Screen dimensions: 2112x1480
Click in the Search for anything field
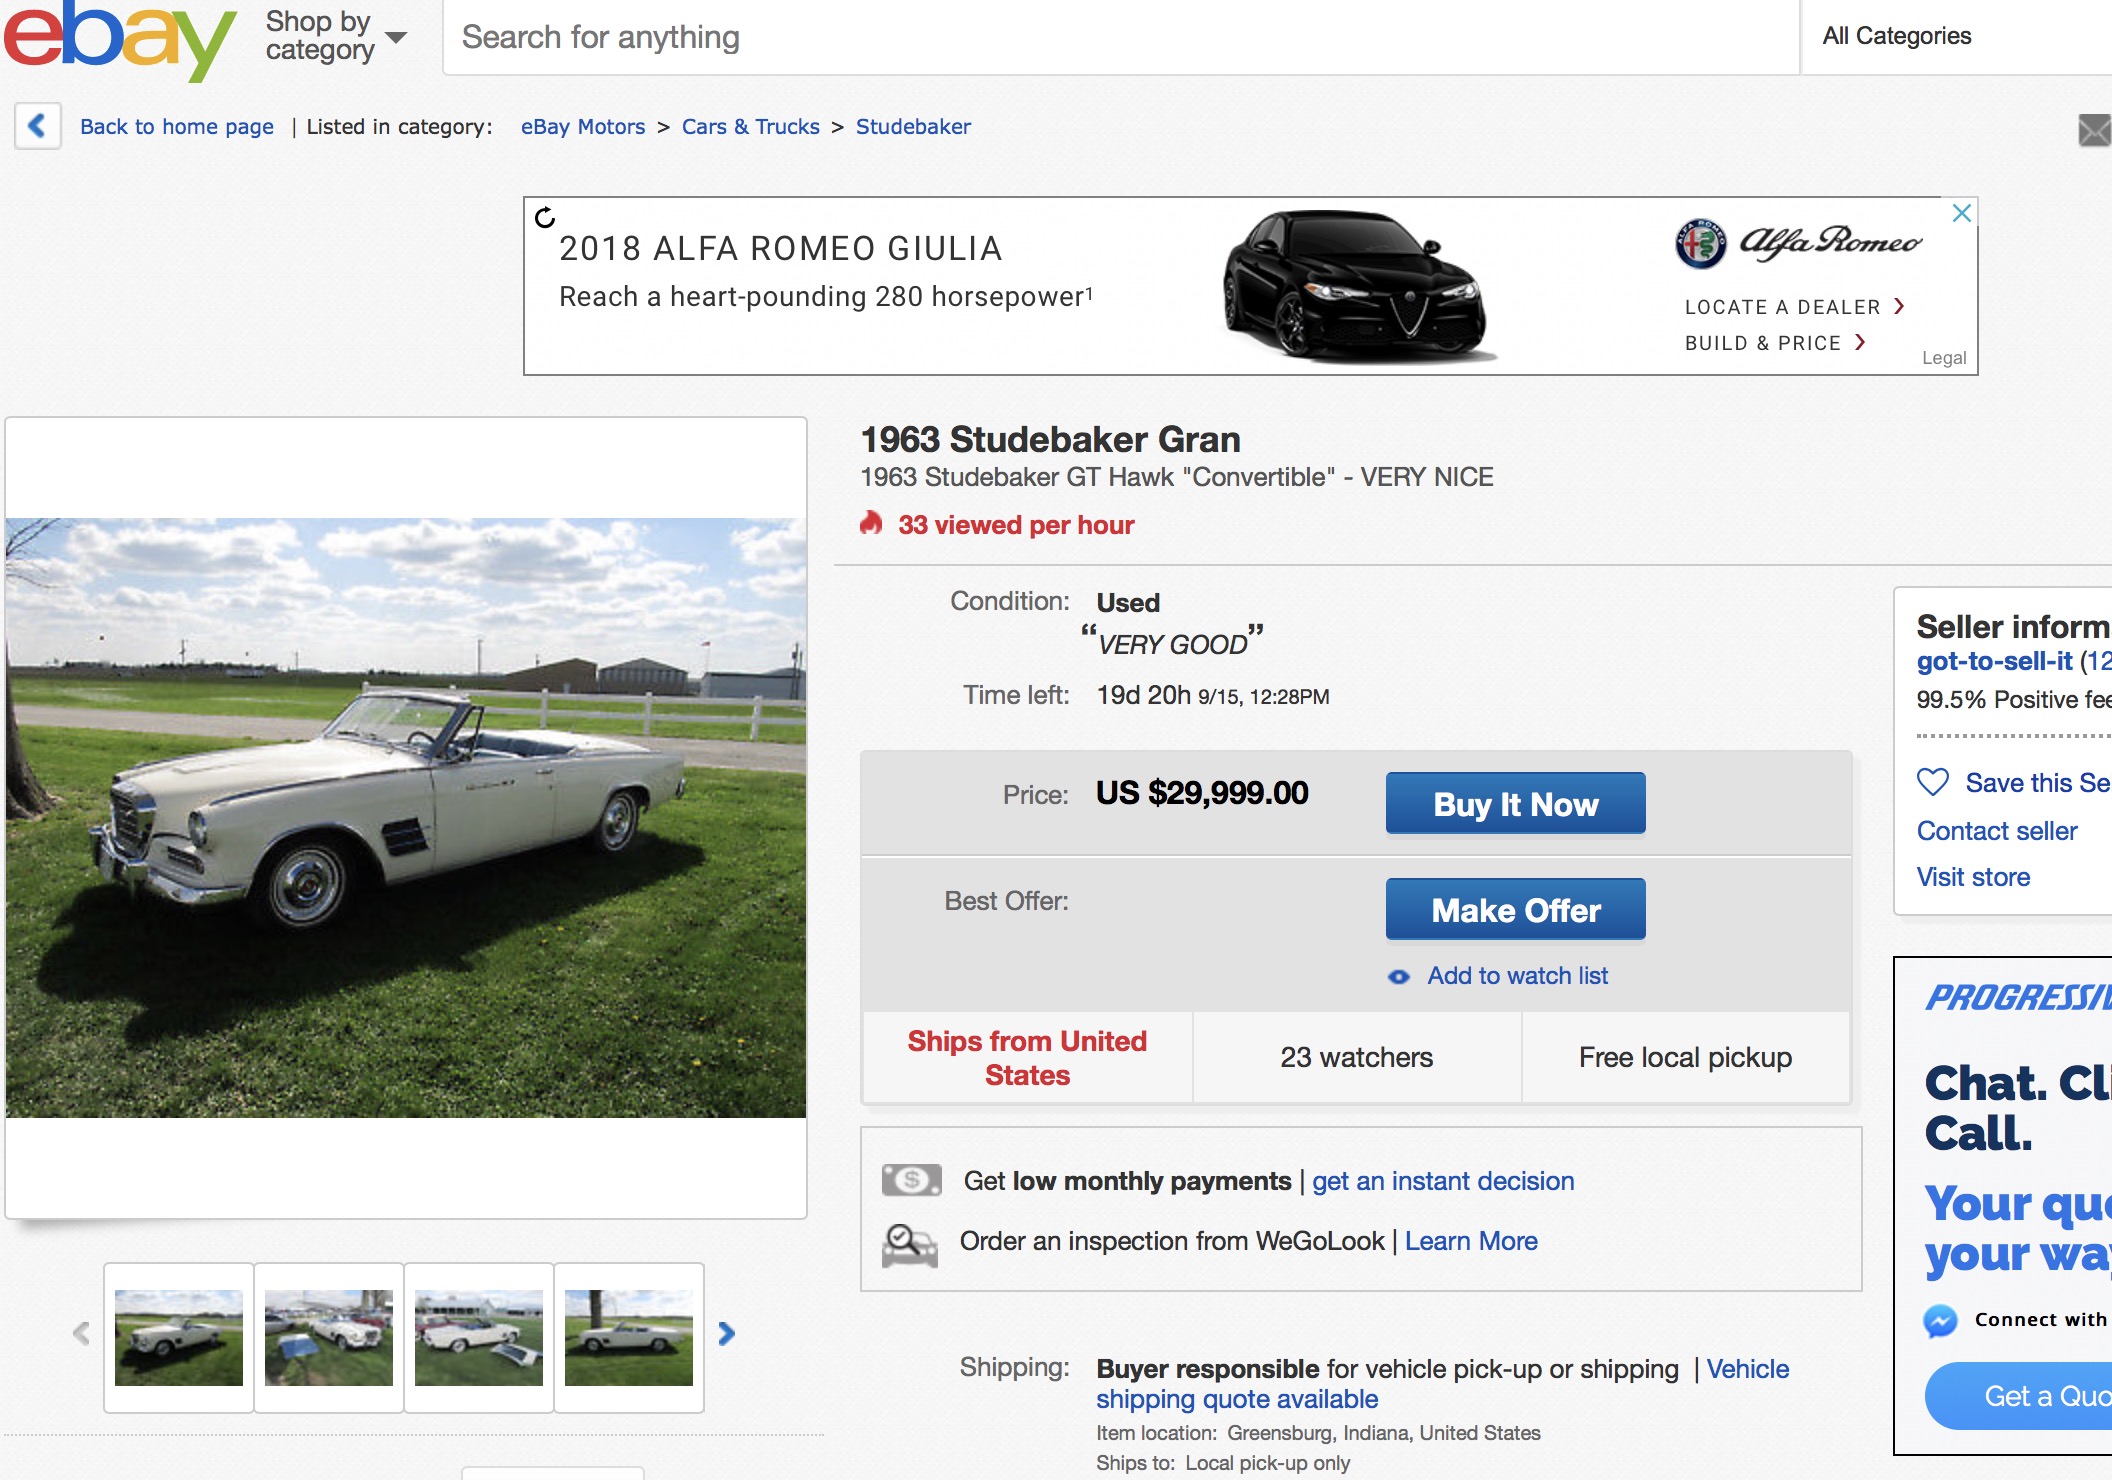(1120, 38)
